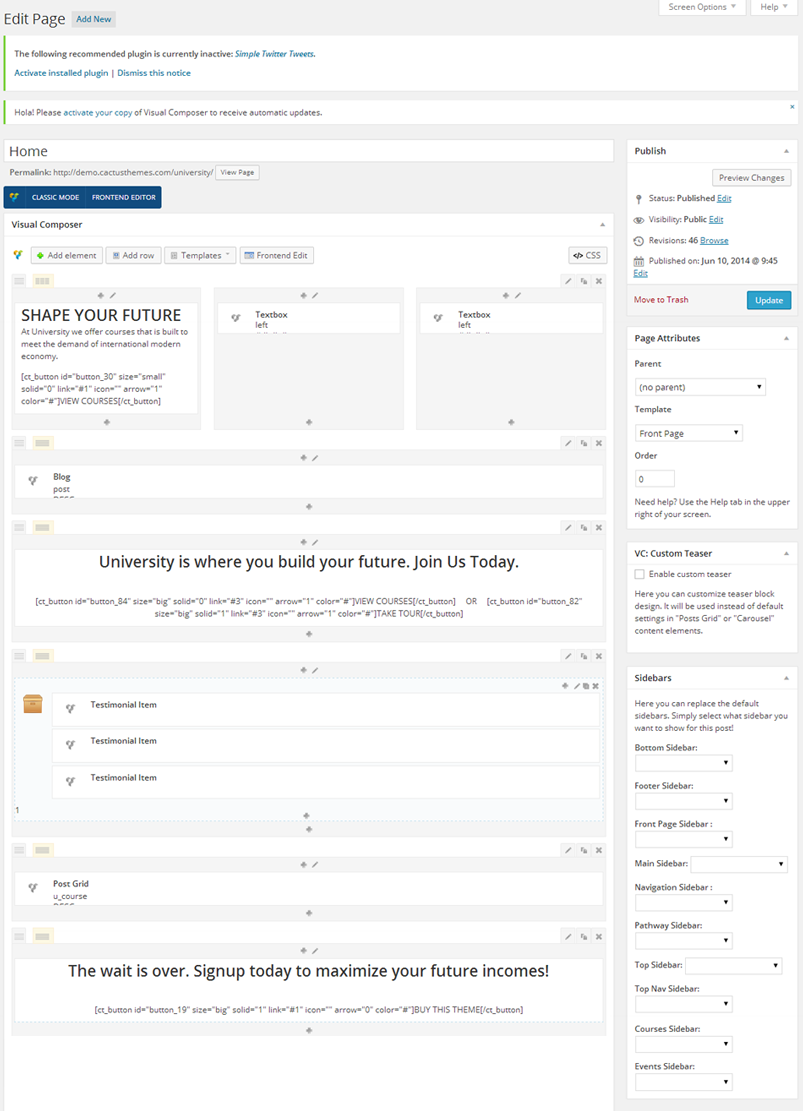Expand the Templates dropdown in Visual Composer
Viewport: 803px width, 1111px height.
point(200,255)
